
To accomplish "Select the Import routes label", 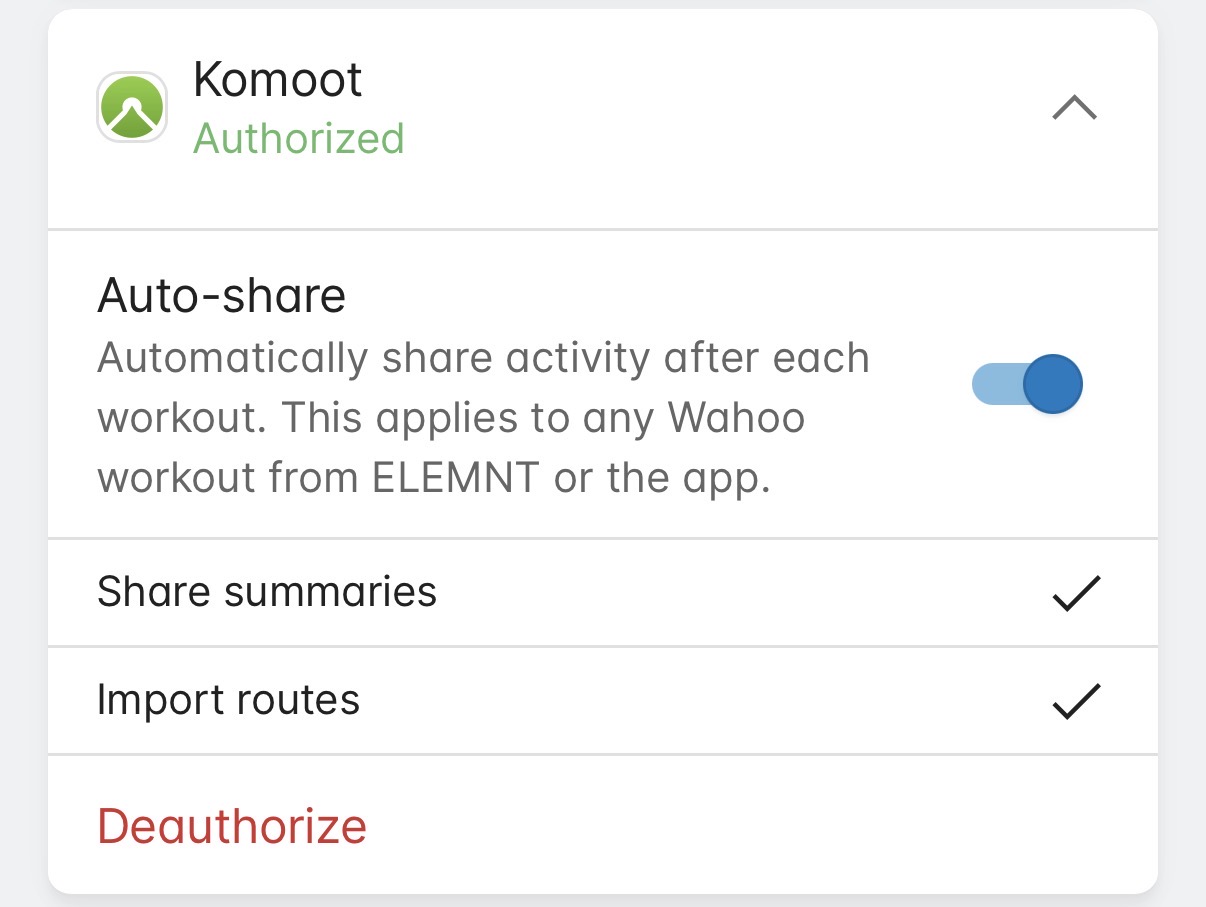I will [228, 700].
